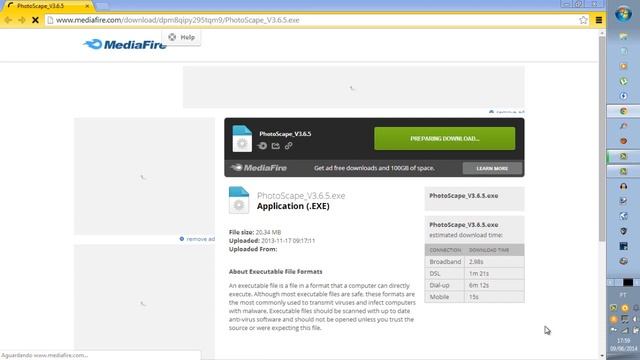The height and width of the screenshot is (360, 640).
Task: Click the Uploaded 2013-11-17 date line
Action: pyautogui.click(x=272, y=241)
